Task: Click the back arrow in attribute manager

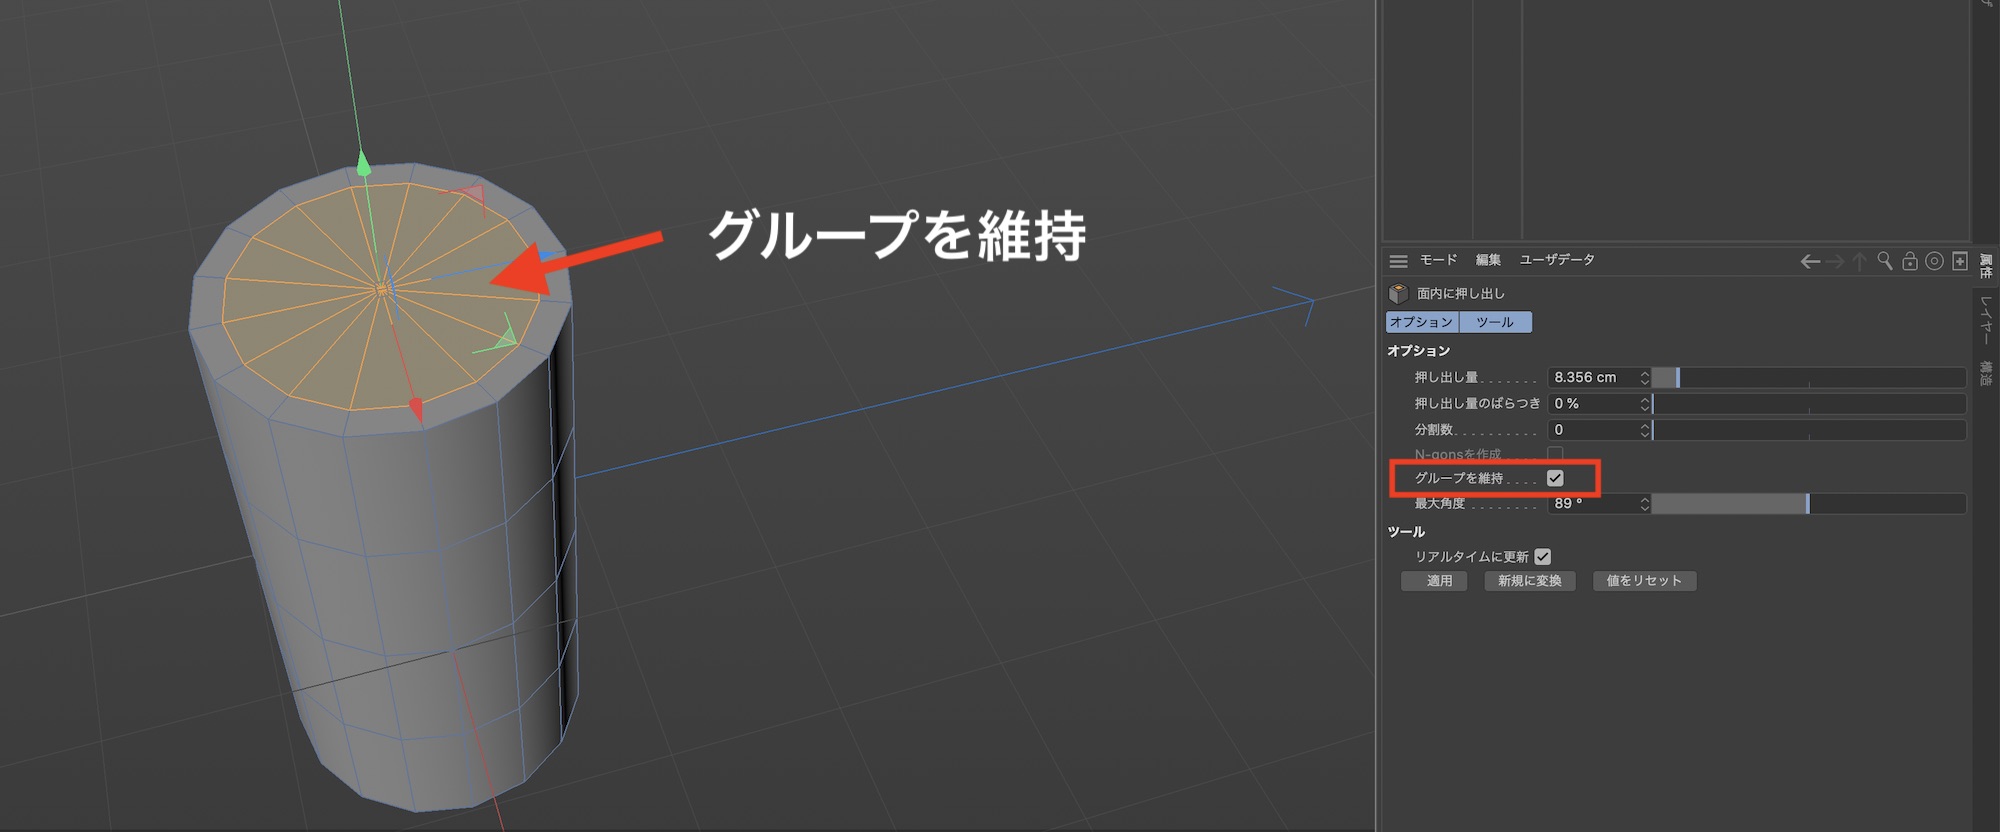Action: (1809, 262)
